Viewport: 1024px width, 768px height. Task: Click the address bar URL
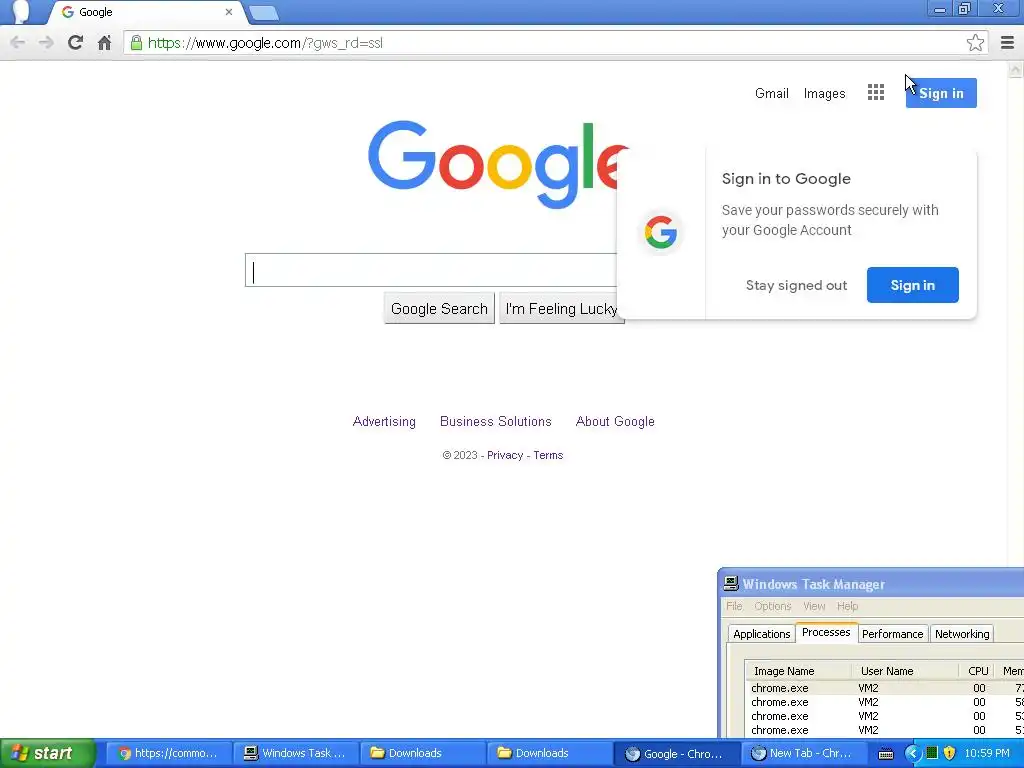(265, 43)
